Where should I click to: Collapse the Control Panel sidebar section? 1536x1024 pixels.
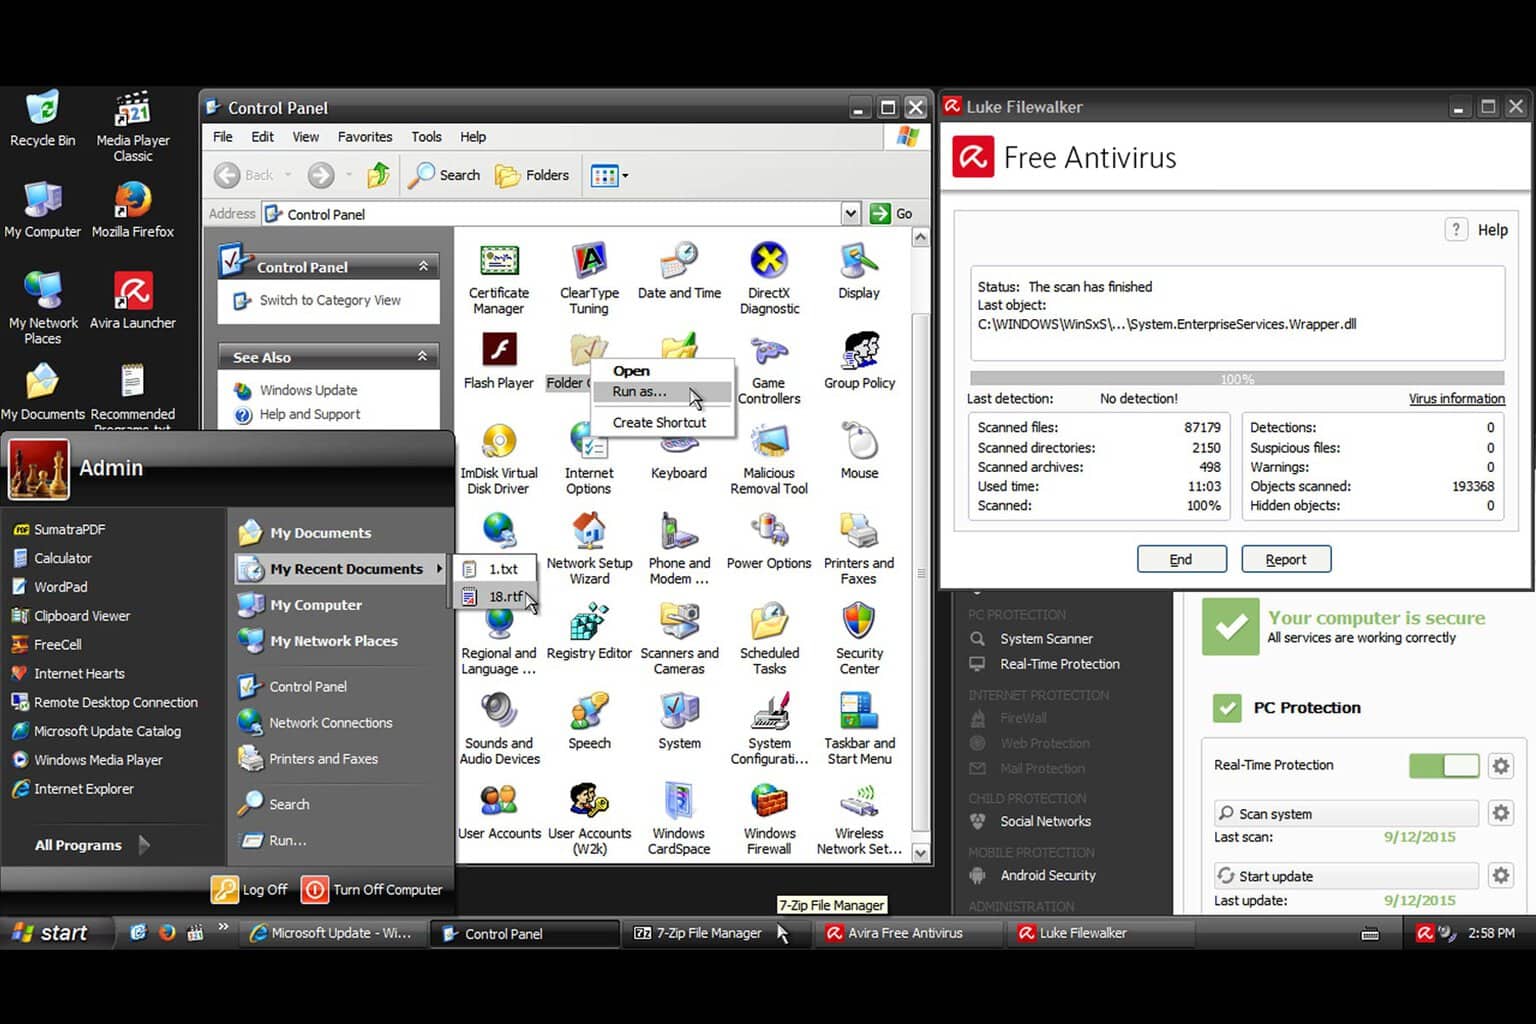click(423, 266)
